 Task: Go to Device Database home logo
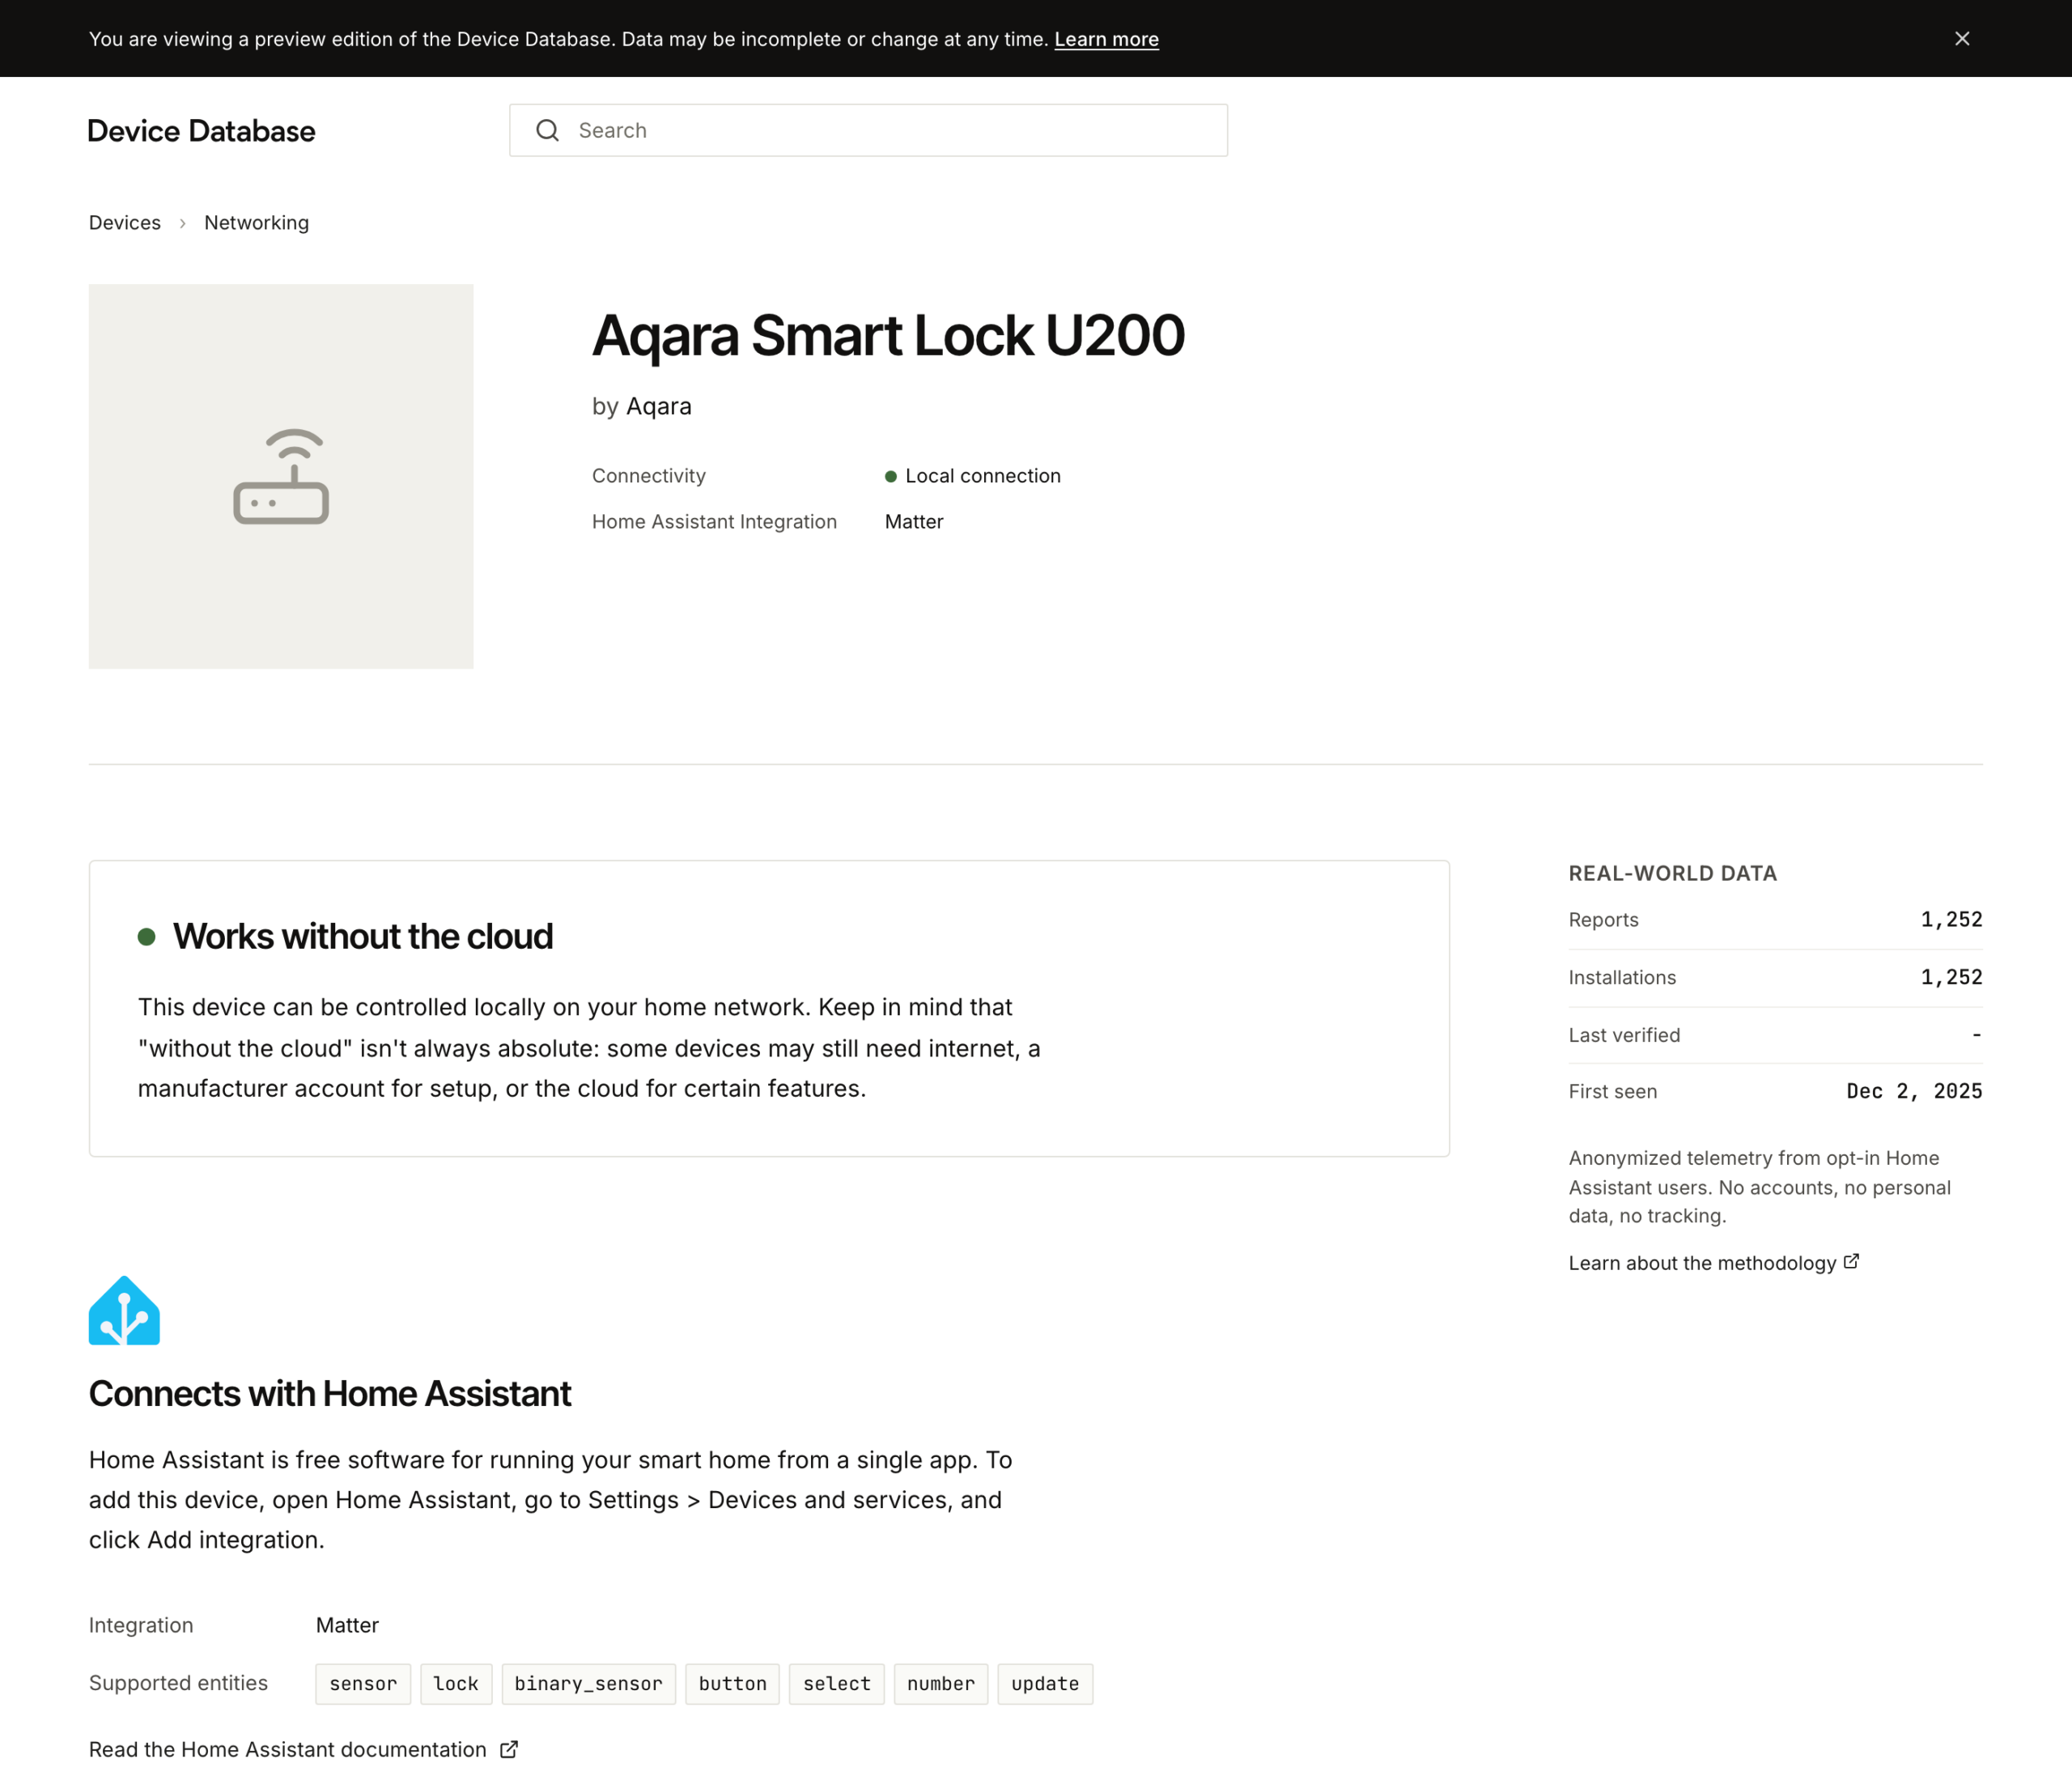pos(201,131)
